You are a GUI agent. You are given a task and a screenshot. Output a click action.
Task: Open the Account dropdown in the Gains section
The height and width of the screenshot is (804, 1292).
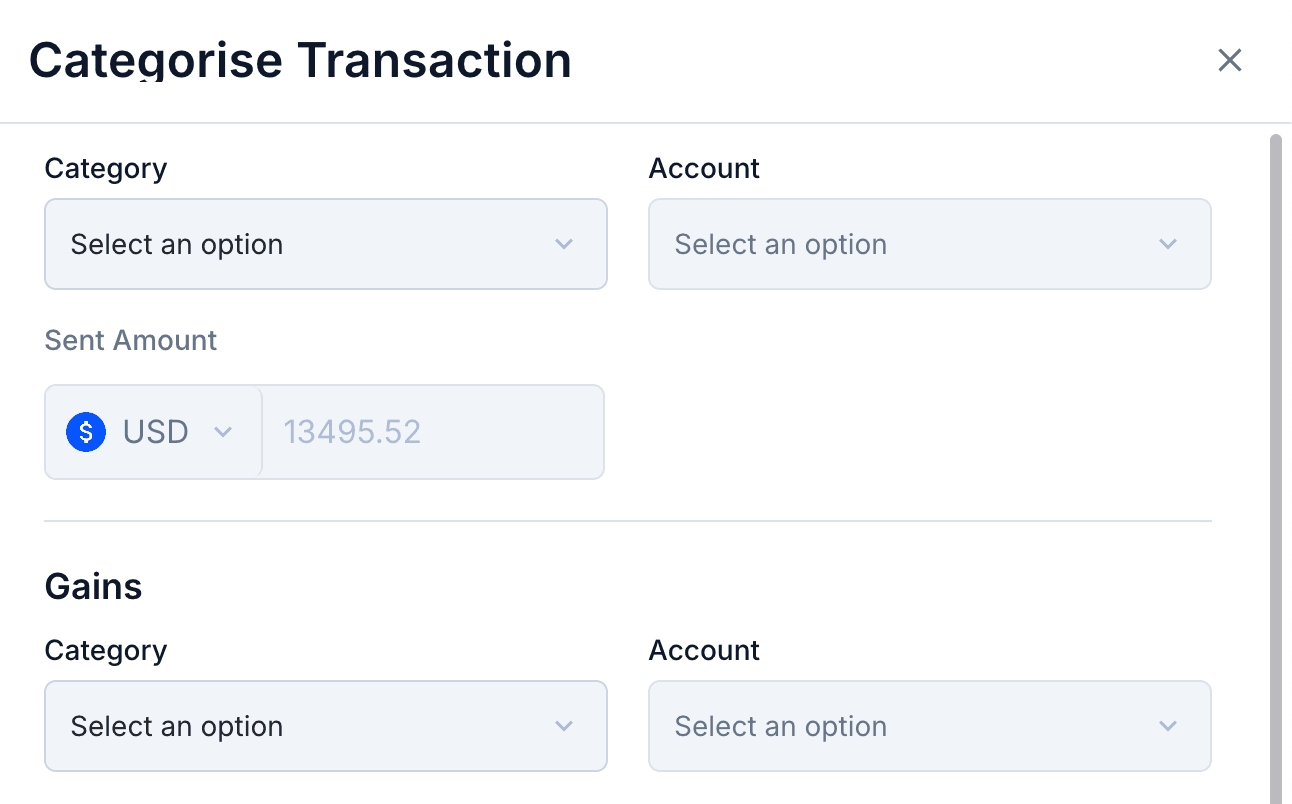pyautogui.click(x=930, y=726)
